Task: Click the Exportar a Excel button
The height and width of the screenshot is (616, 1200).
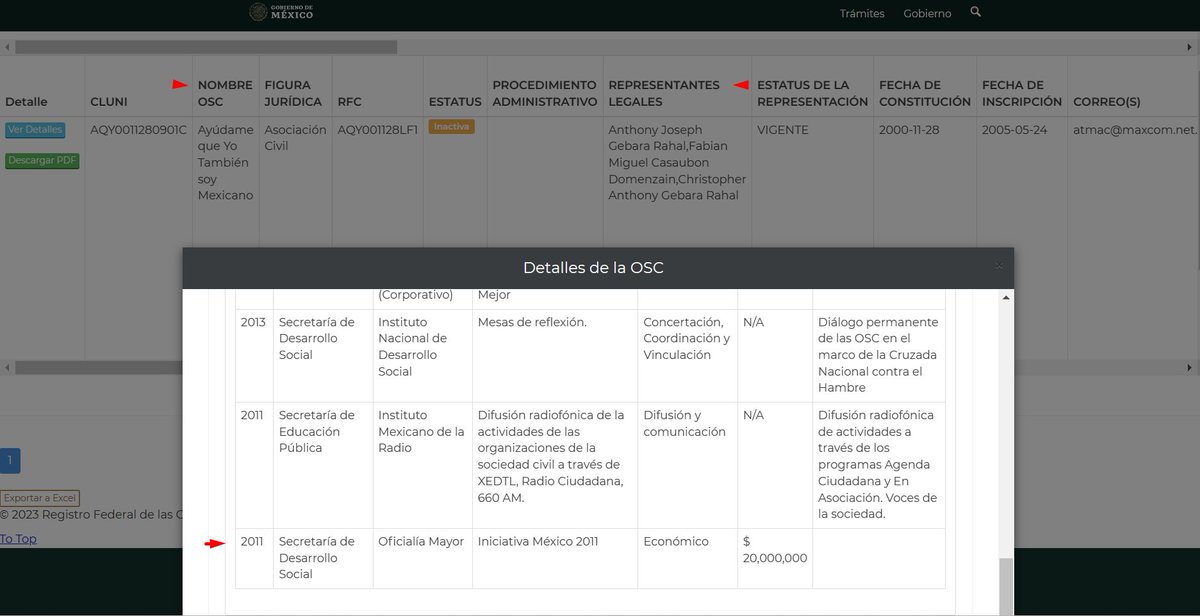Action: (40, 498)
